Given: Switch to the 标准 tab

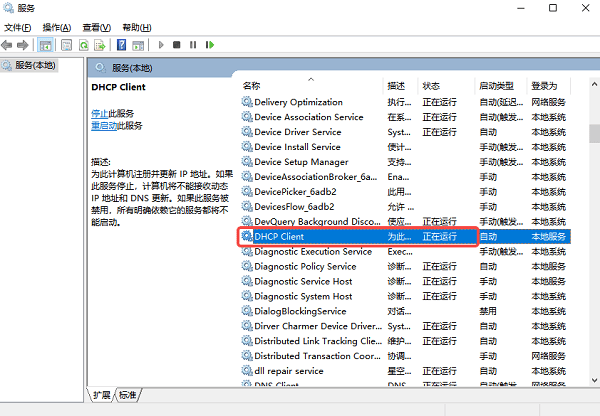Looking at the screenshot, I should pyautogui.click(x=128, y=396).
